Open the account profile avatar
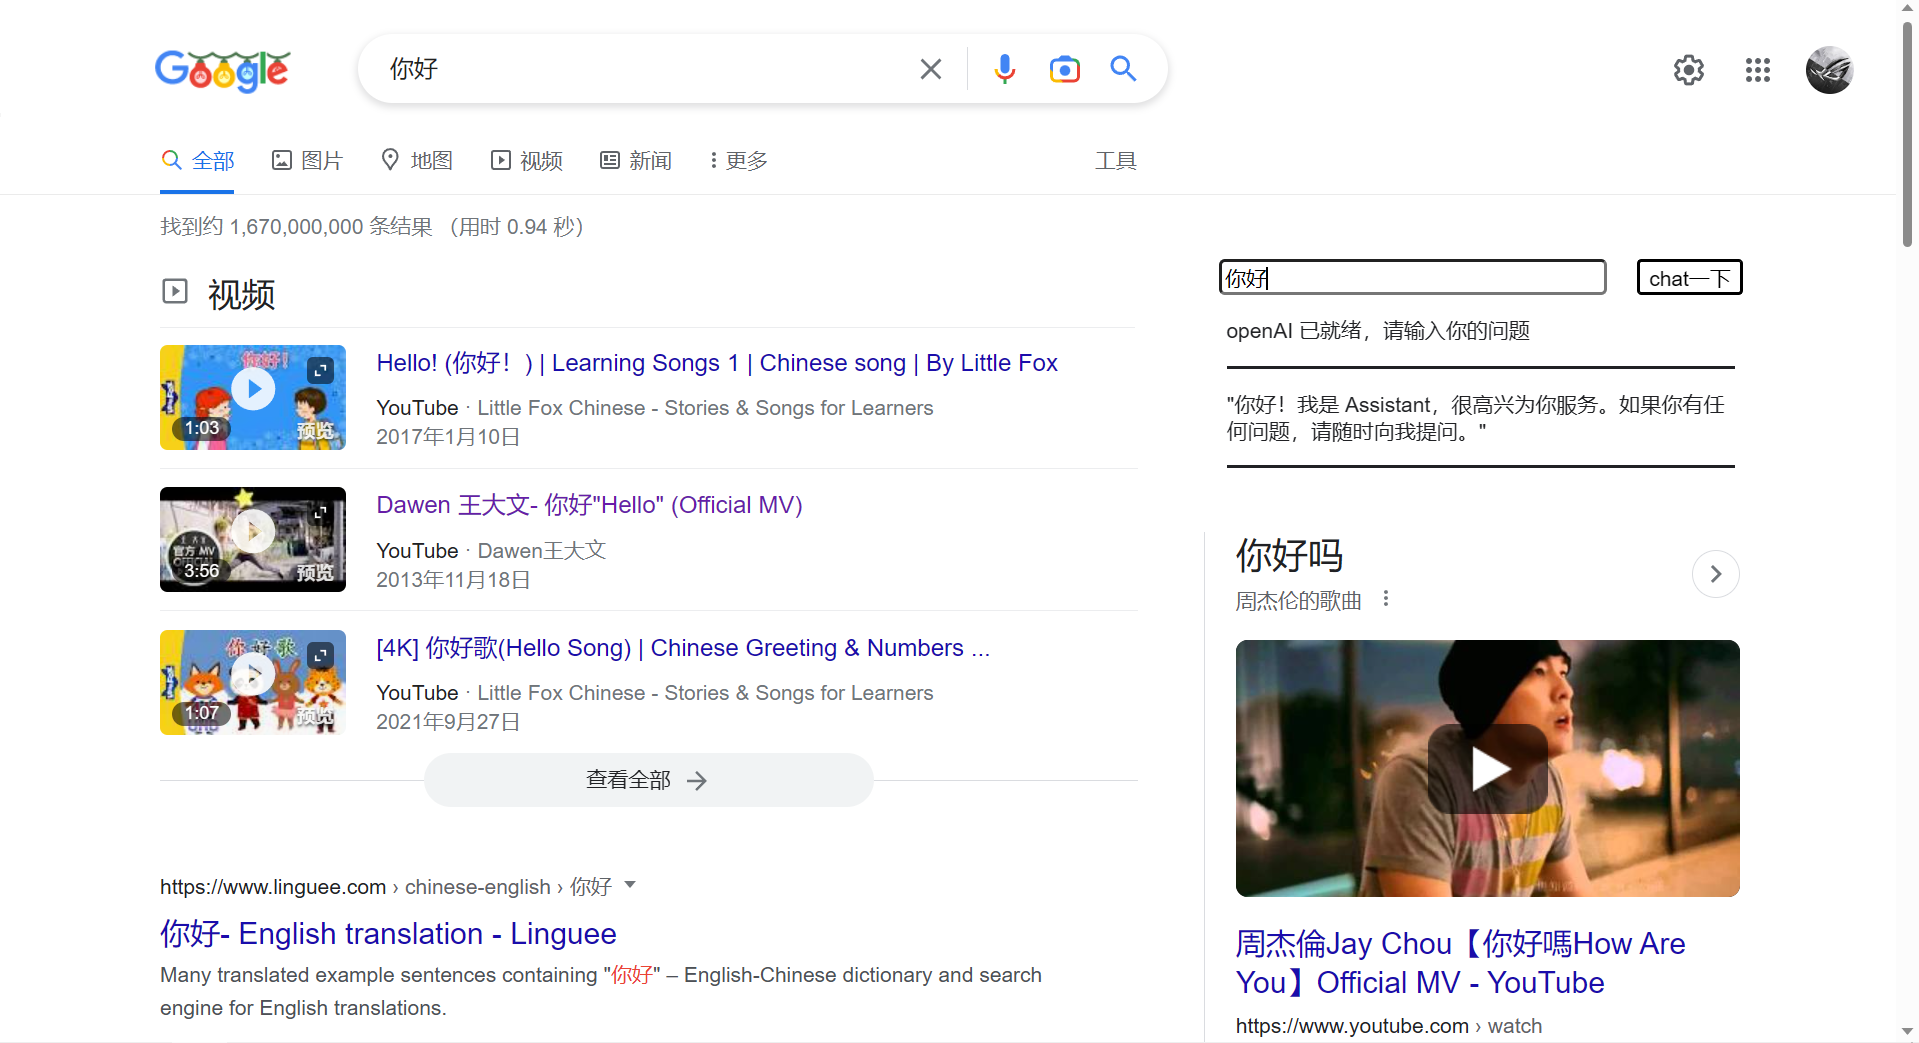Viewport: 1919px width, 1043px height. tap(1829, 70)
